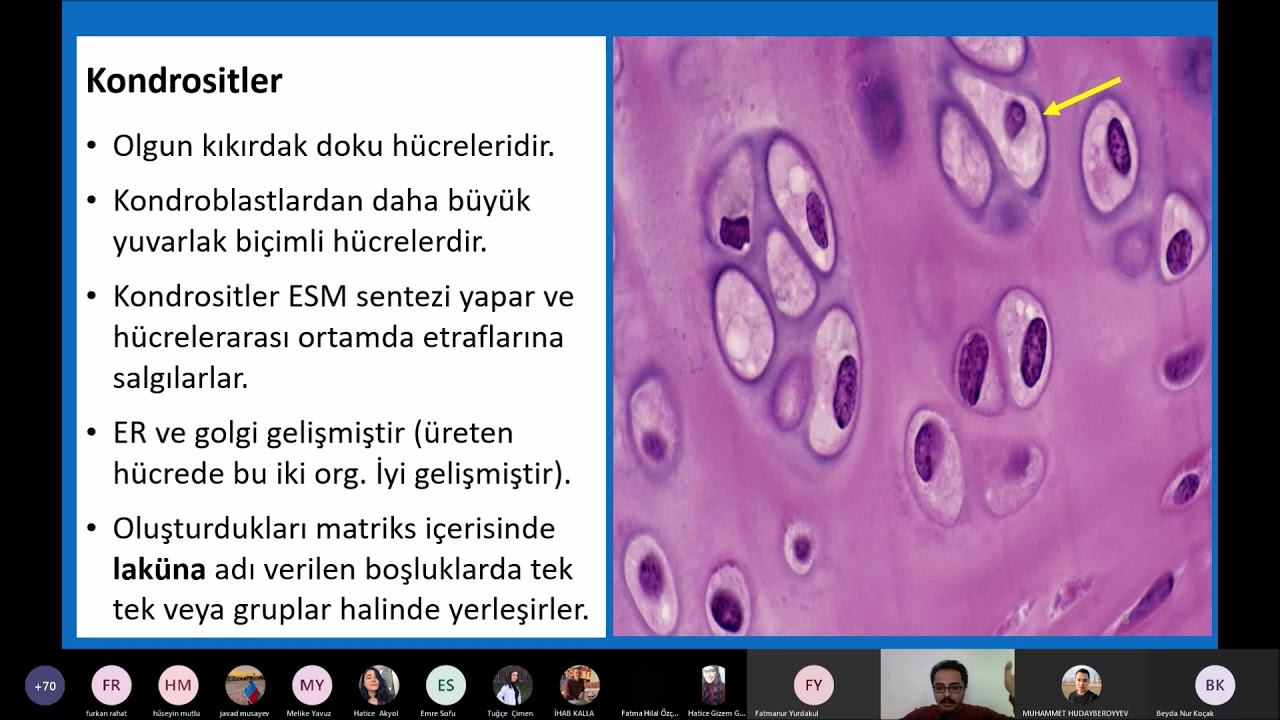Click the text 'Kondrositler ESM sentezi yapar ve'
Image resolution: width=1280 pixels, height=720 pixels.
tap(343, 297)
